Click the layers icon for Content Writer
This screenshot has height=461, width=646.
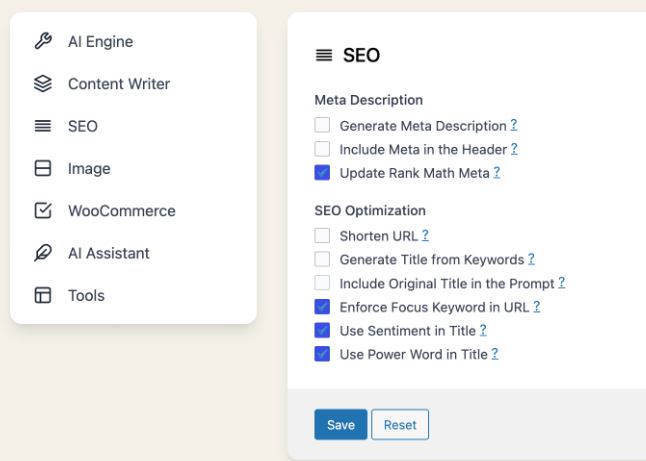click(43, 84)
